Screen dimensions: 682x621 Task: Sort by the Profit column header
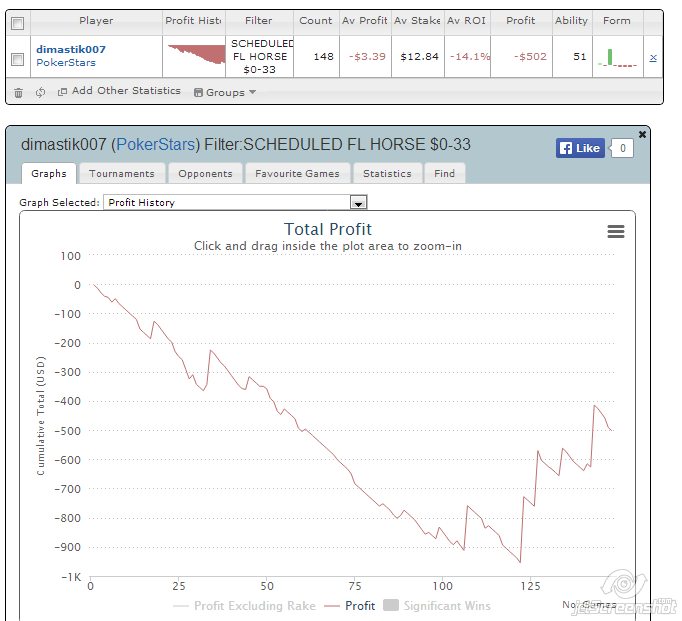[521, 20]
